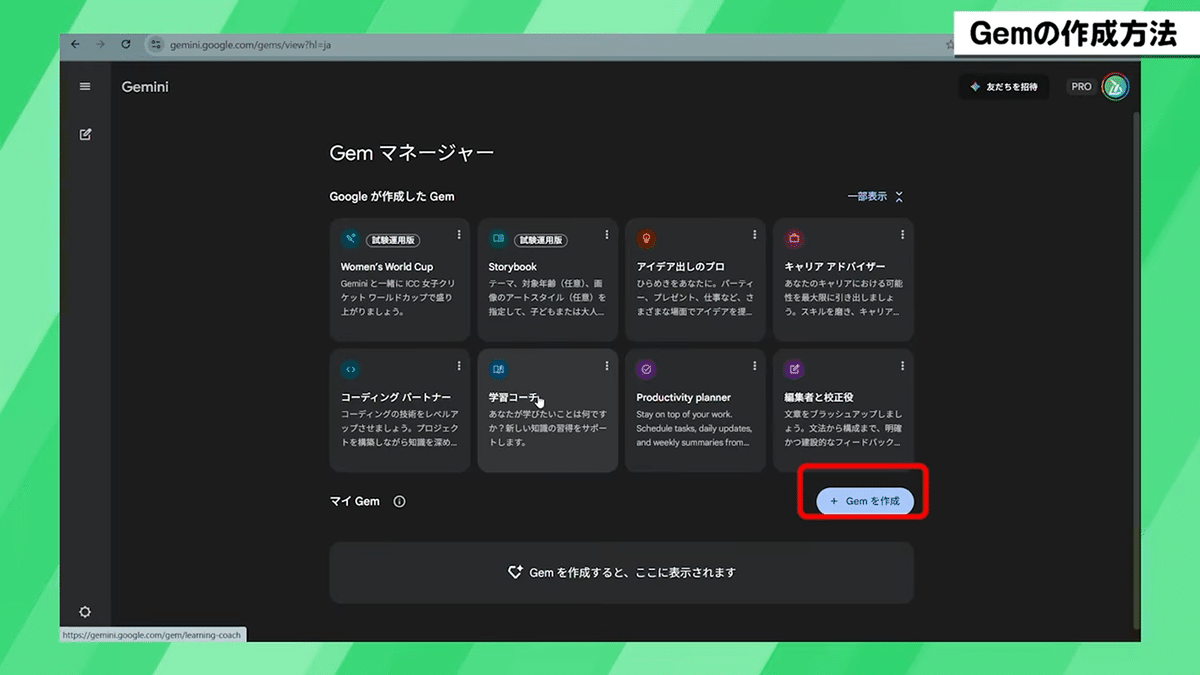
Task: Select the code icon on コーディング パートナー
Action: [x=350, y=369]
